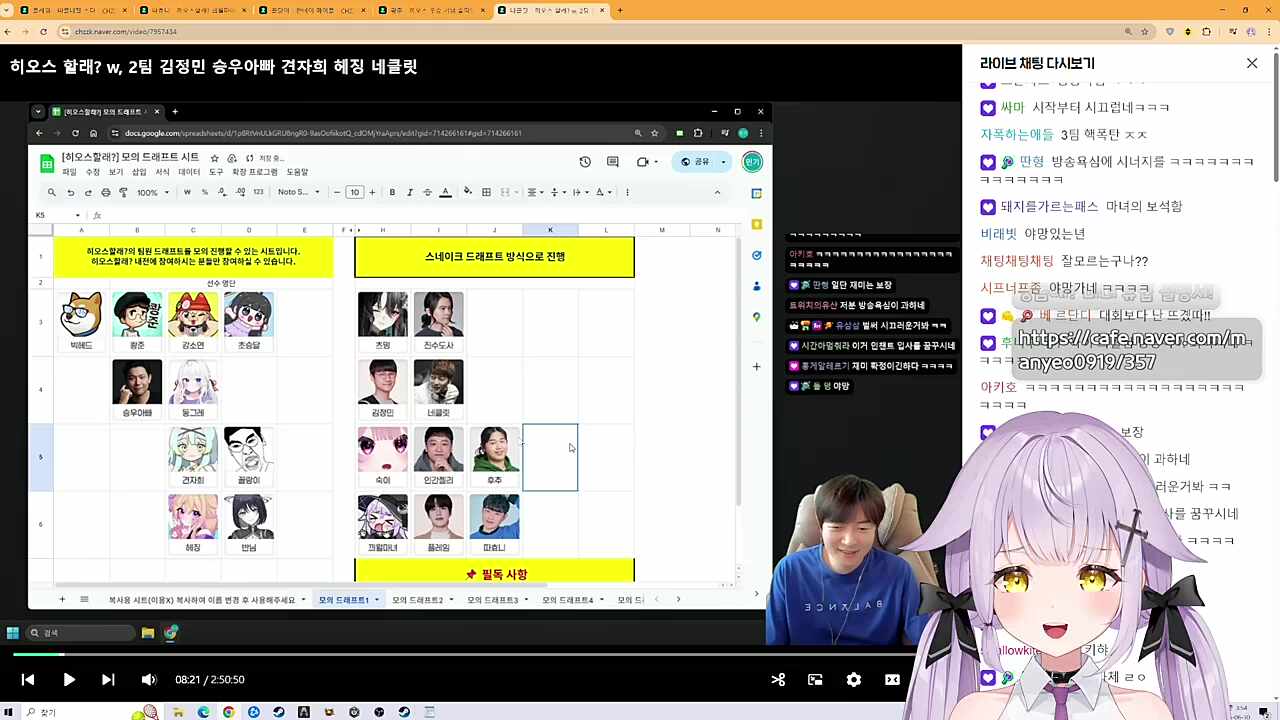Toggle italic formatting
This screenshot has height=720, width=1280.
click(x=409, y=192)
